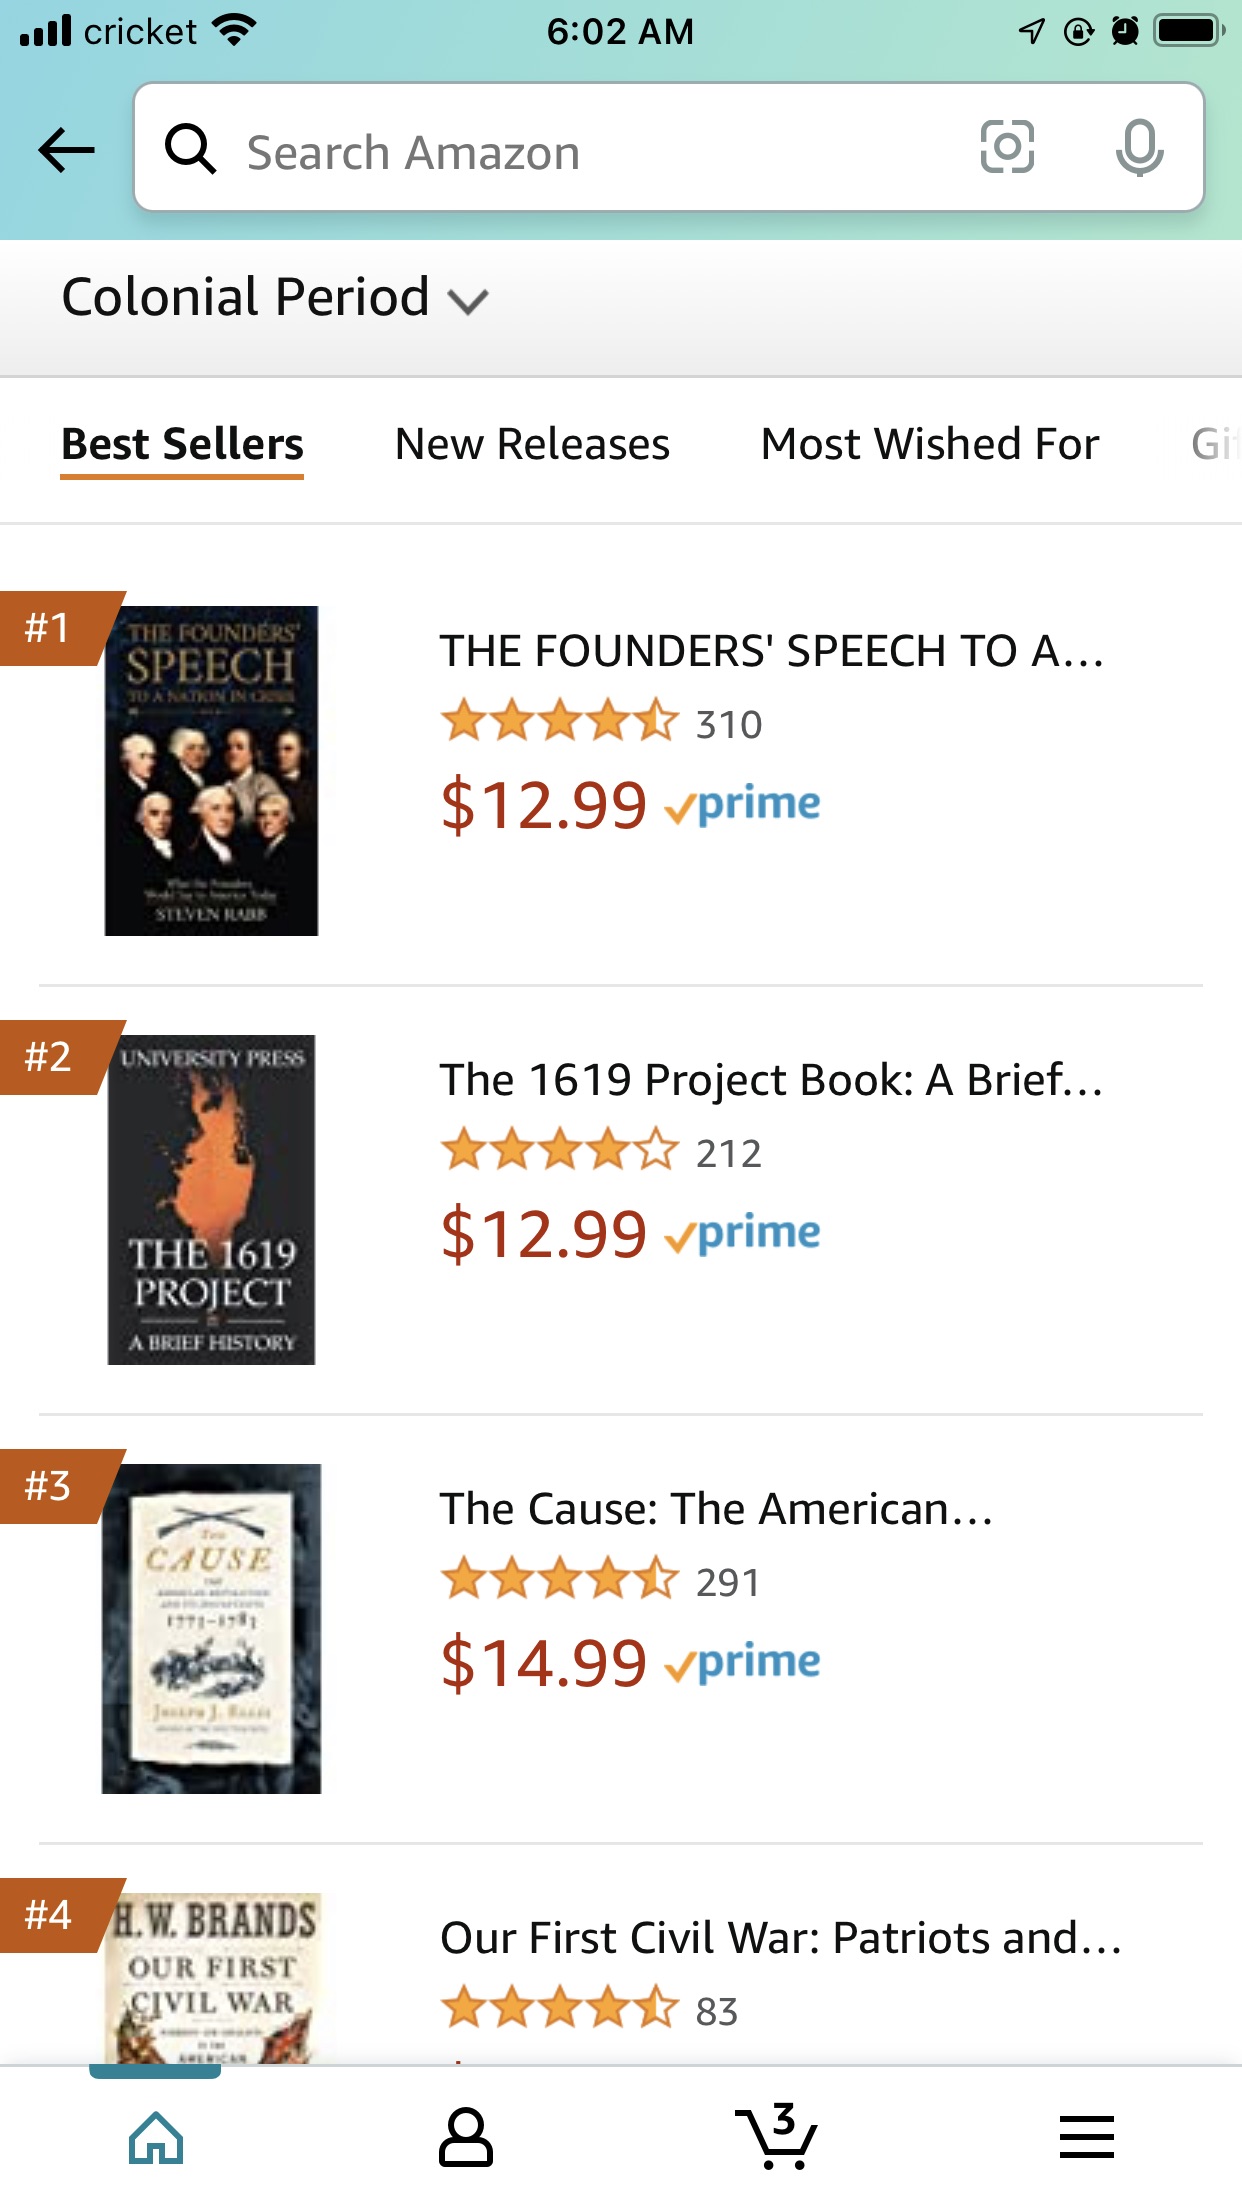Open The 1619 Project Book title link

coord(772,1080)
